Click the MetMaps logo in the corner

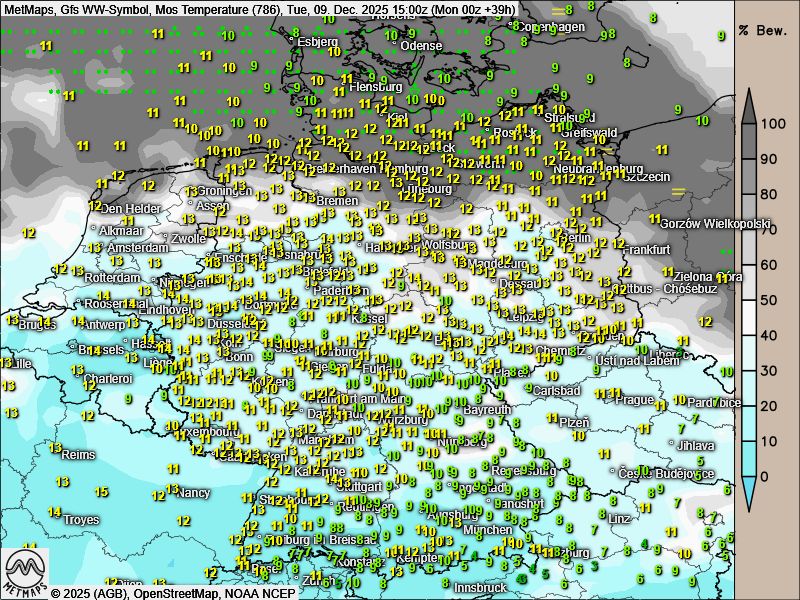tap(26, 572)
